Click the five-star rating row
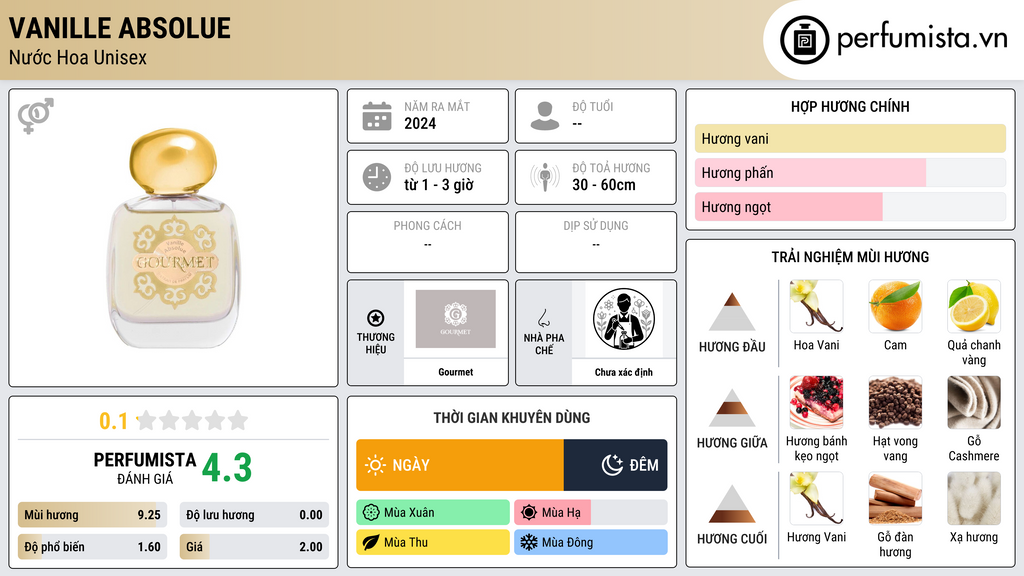1024x576 pixels. [192, 421]
